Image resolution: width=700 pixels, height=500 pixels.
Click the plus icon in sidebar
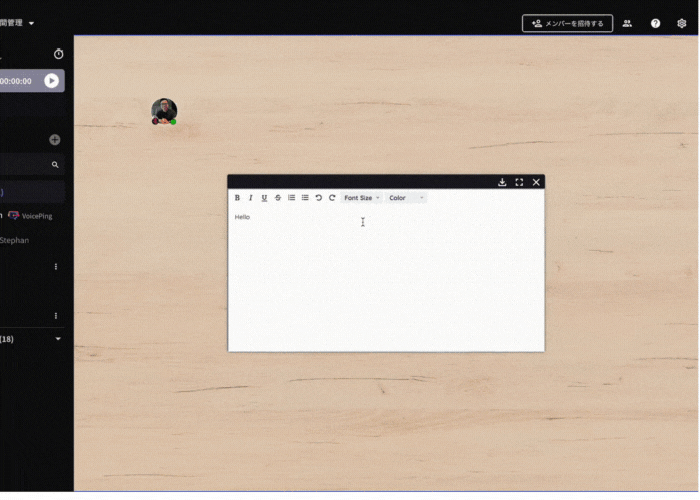point(55,140)
